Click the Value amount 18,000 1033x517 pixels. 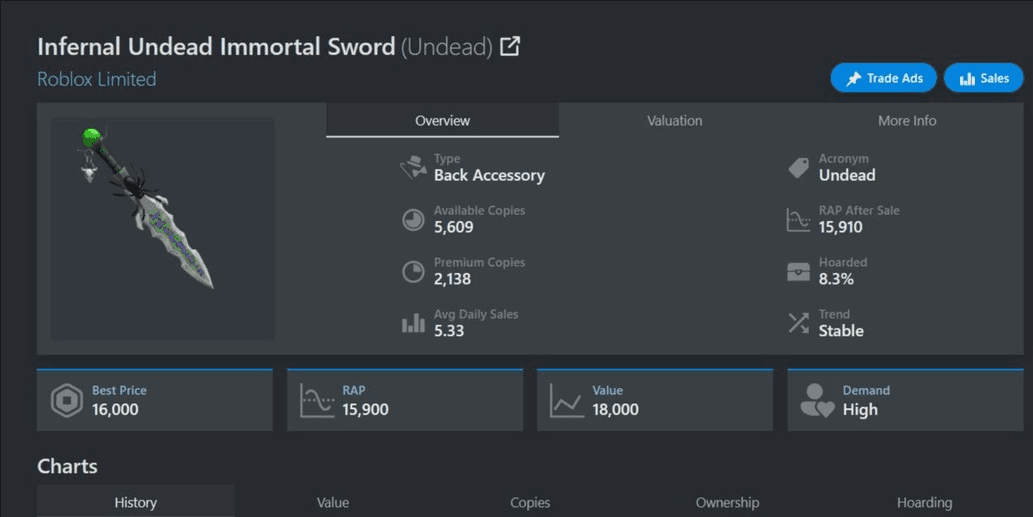(615, 410)
